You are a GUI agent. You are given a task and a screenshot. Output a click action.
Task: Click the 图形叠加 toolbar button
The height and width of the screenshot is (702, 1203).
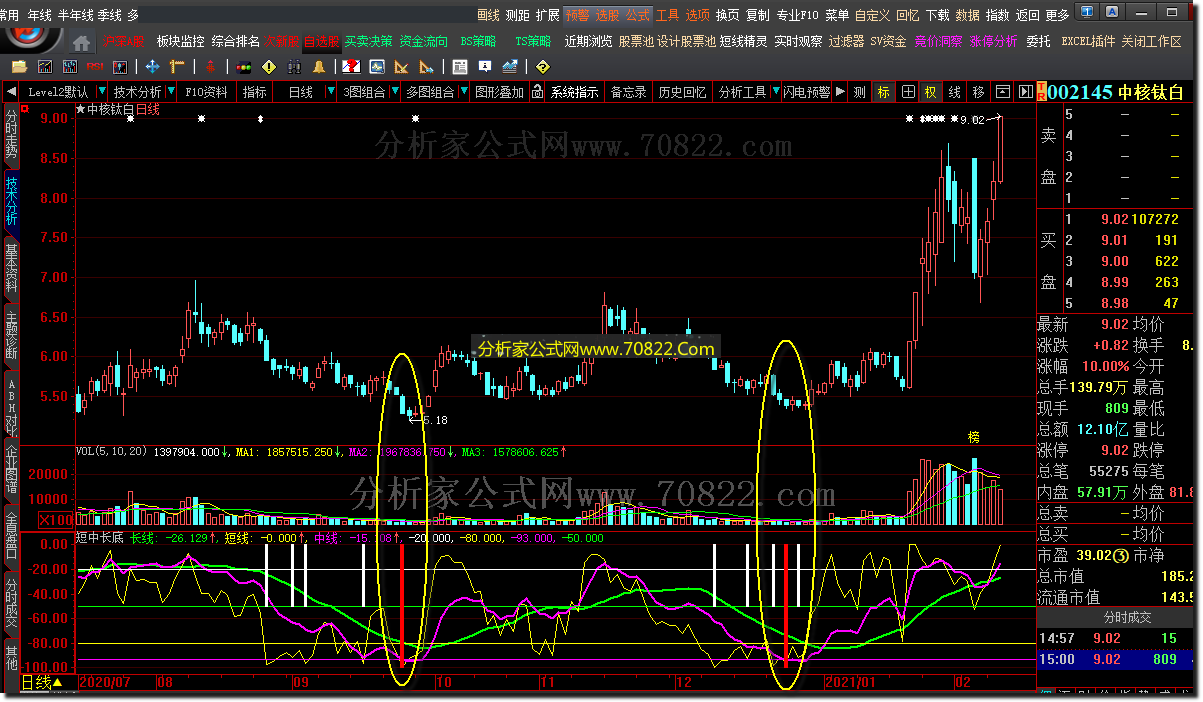pyautogui.click(x=499, y=92)
